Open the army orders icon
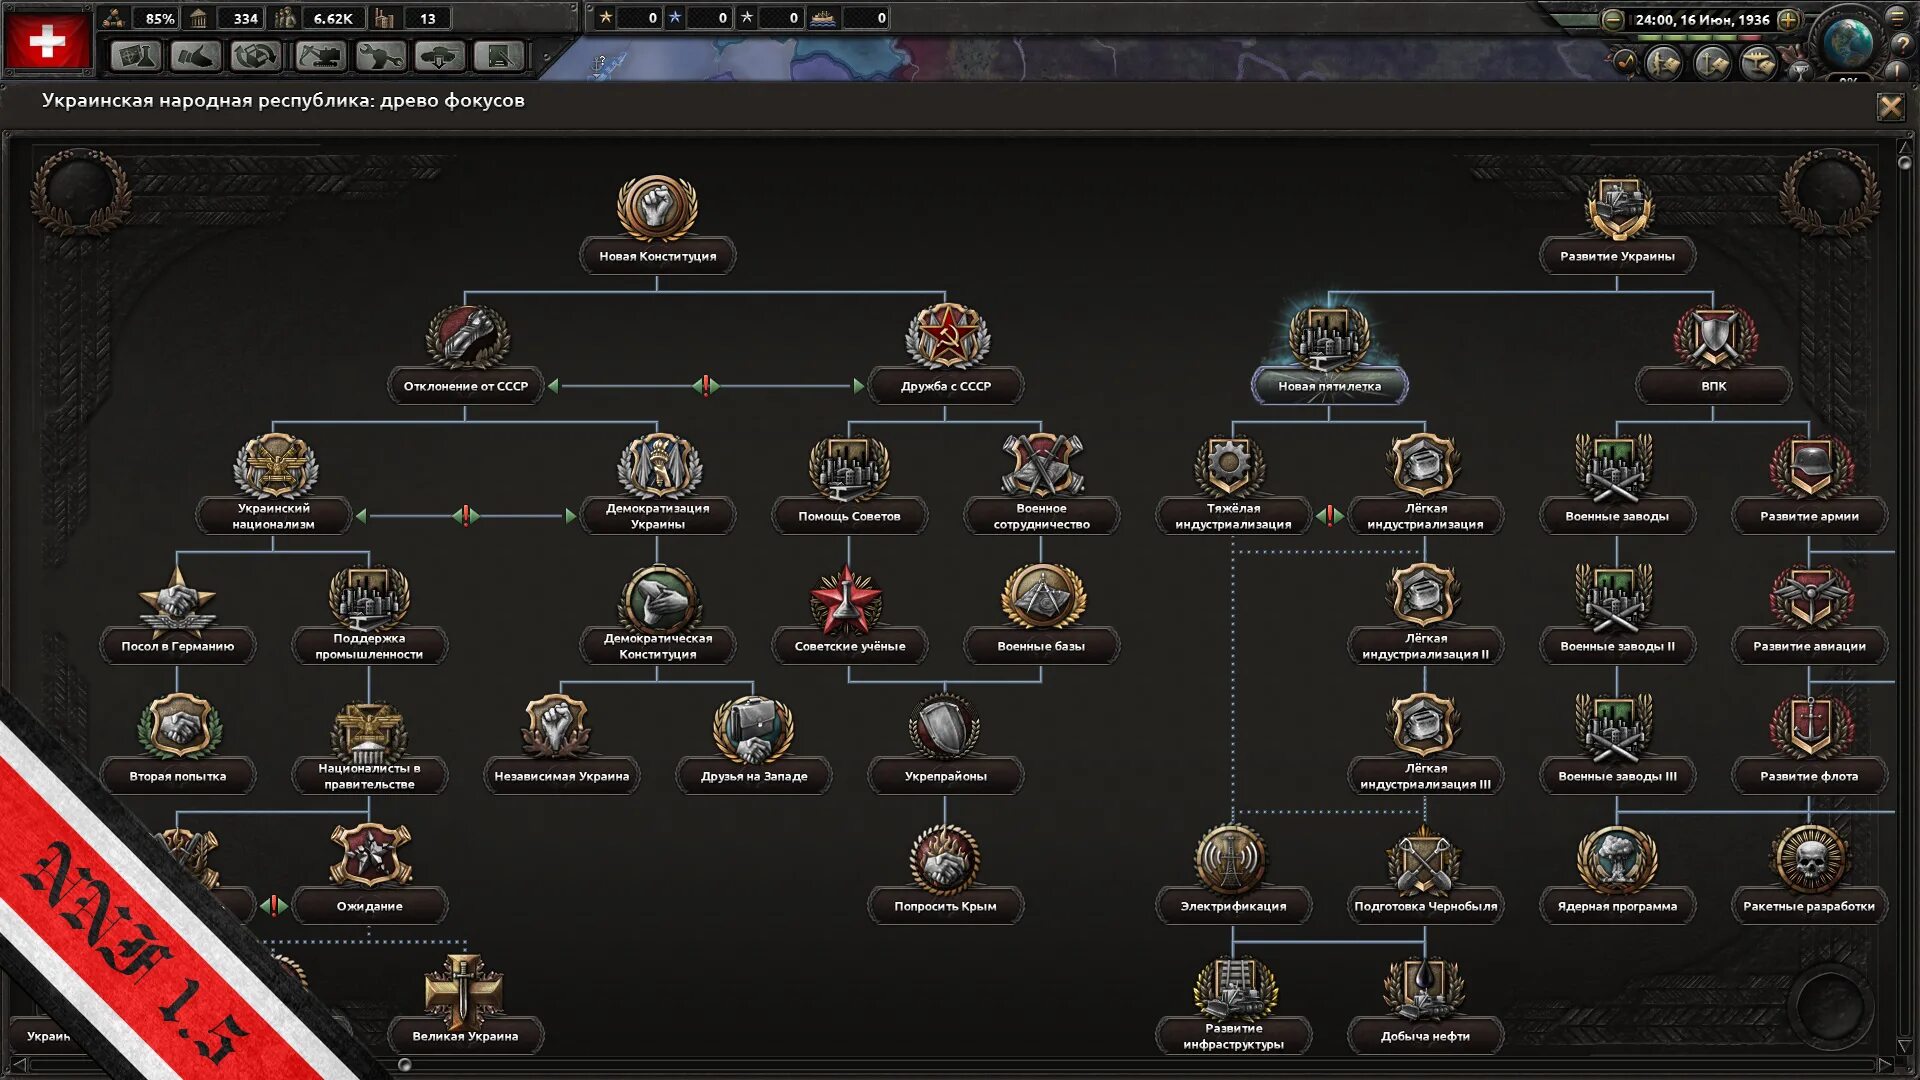The width and height of the screenshot is (1920, 1080). point(1664,64)
